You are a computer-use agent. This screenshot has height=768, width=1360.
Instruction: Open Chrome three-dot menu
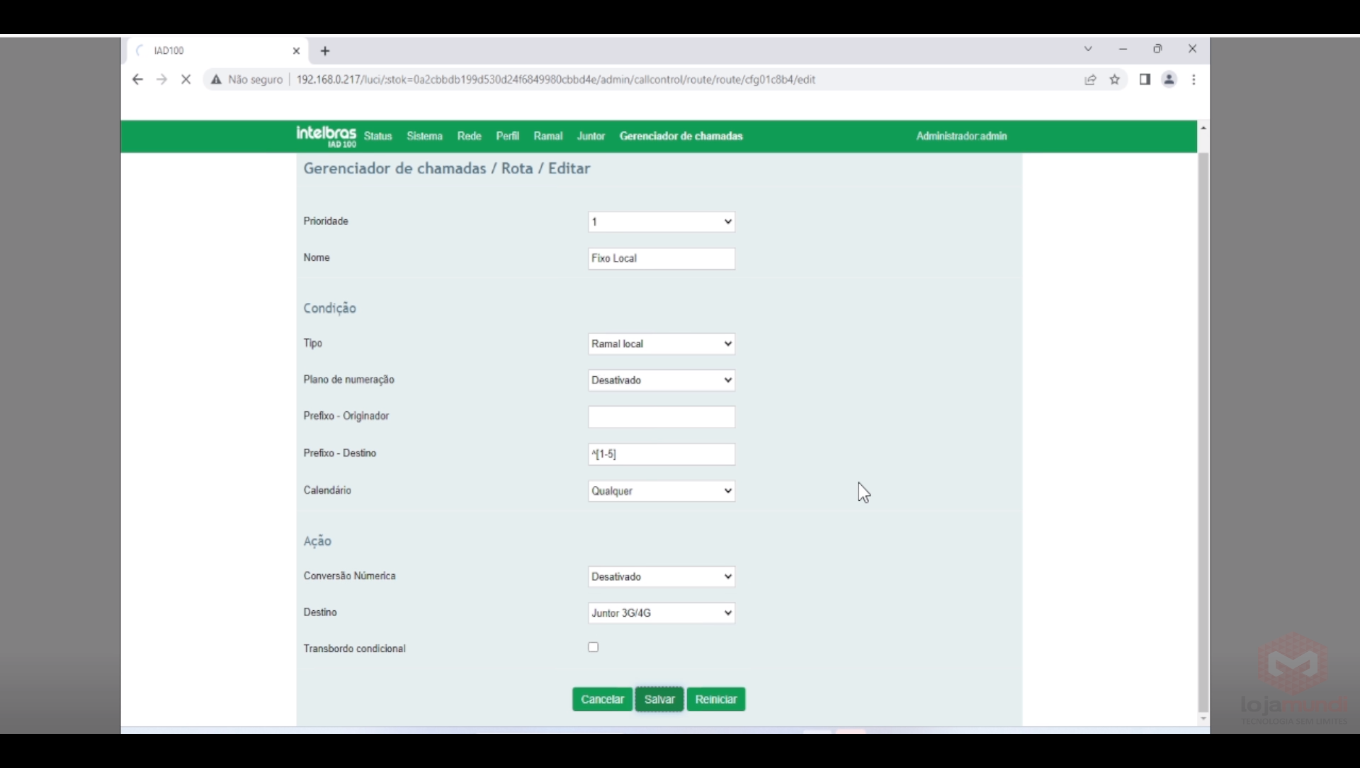coord(1193,79)
